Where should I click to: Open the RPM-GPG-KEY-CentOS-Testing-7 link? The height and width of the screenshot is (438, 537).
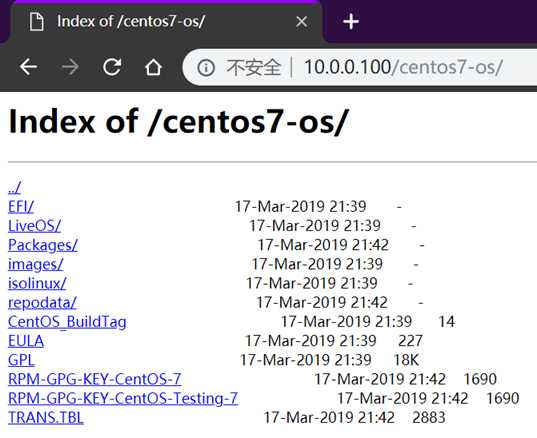coord(123,398)
